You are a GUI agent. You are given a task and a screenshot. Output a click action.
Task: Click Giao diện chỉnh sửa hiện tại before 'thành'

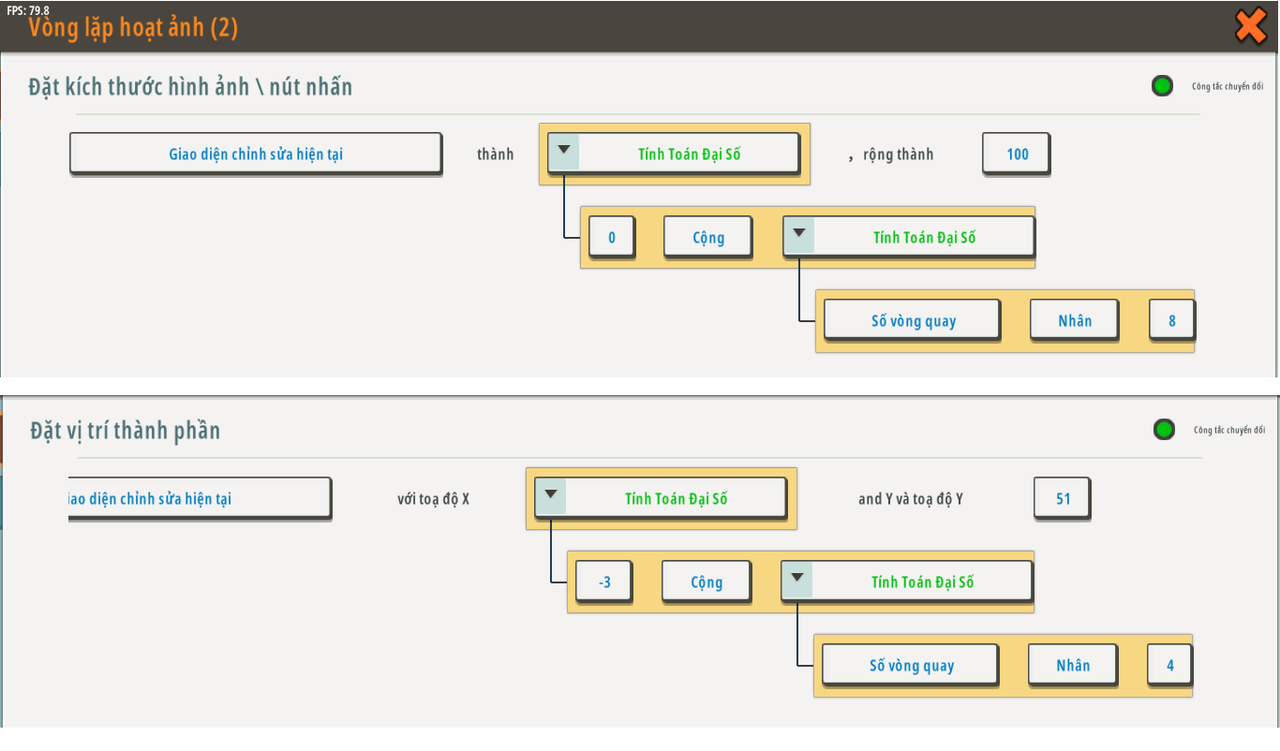[x=255, y=154]
